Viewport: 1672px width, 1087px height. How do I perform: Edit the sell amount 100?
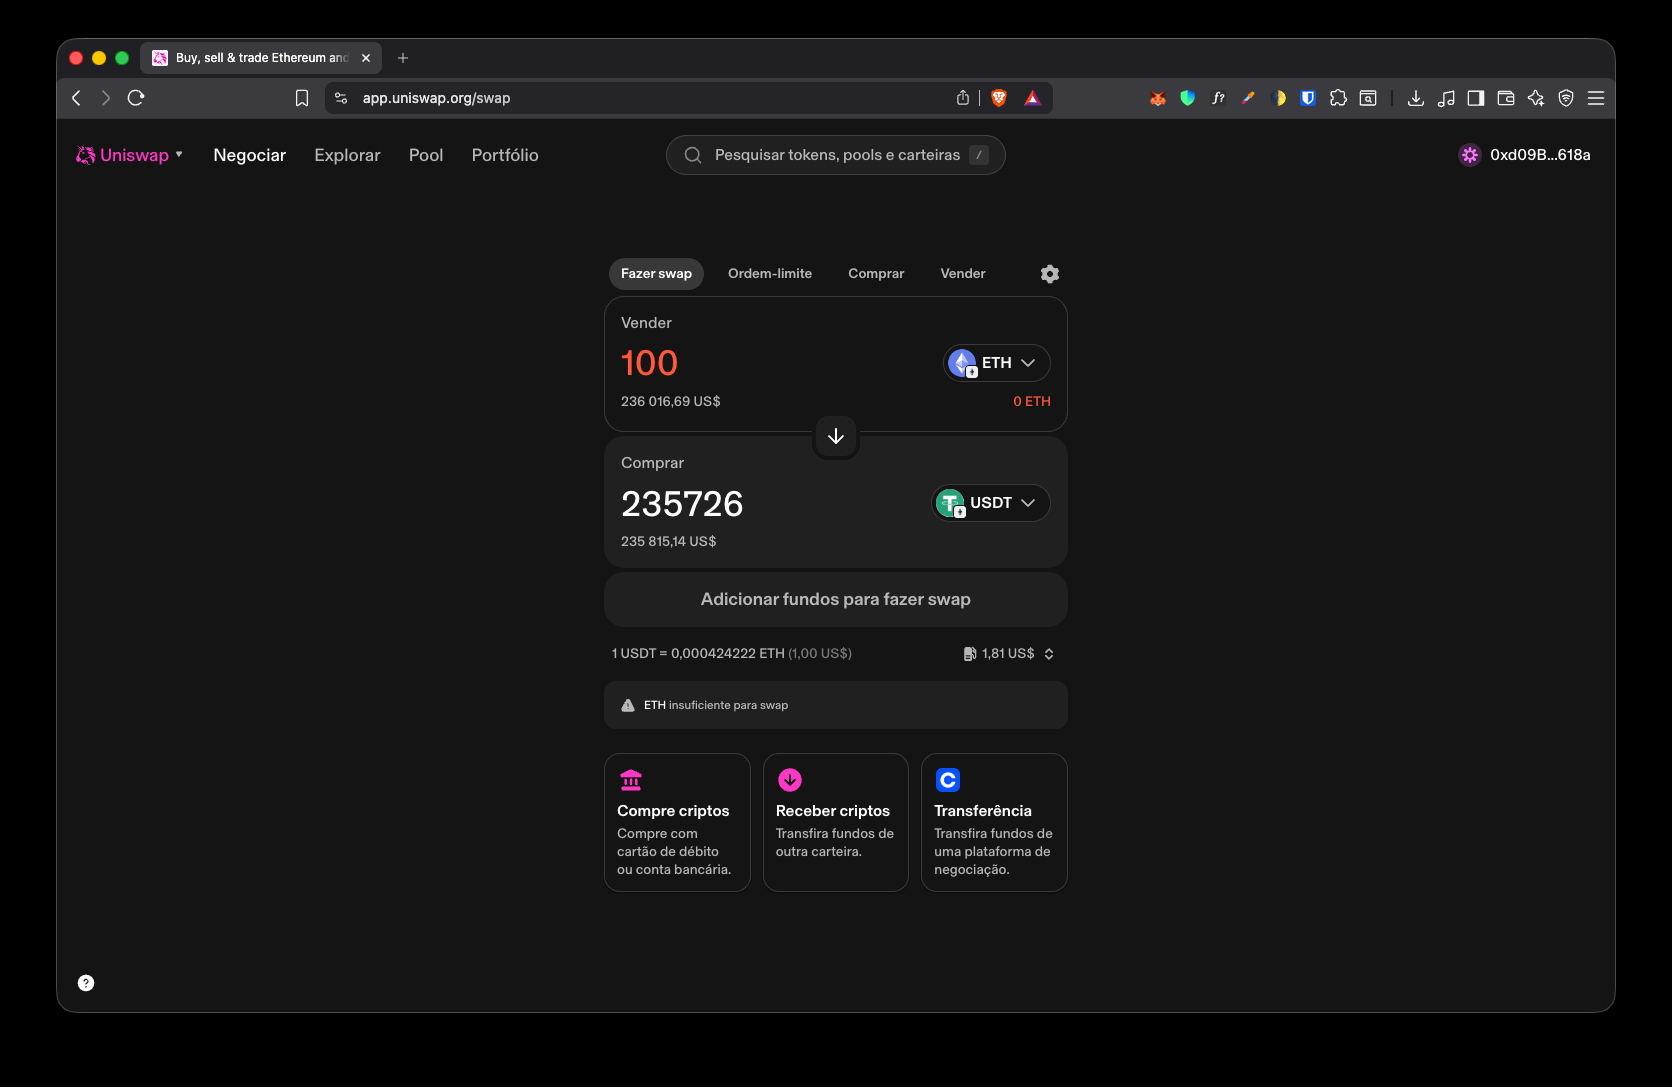click(649, 363)
